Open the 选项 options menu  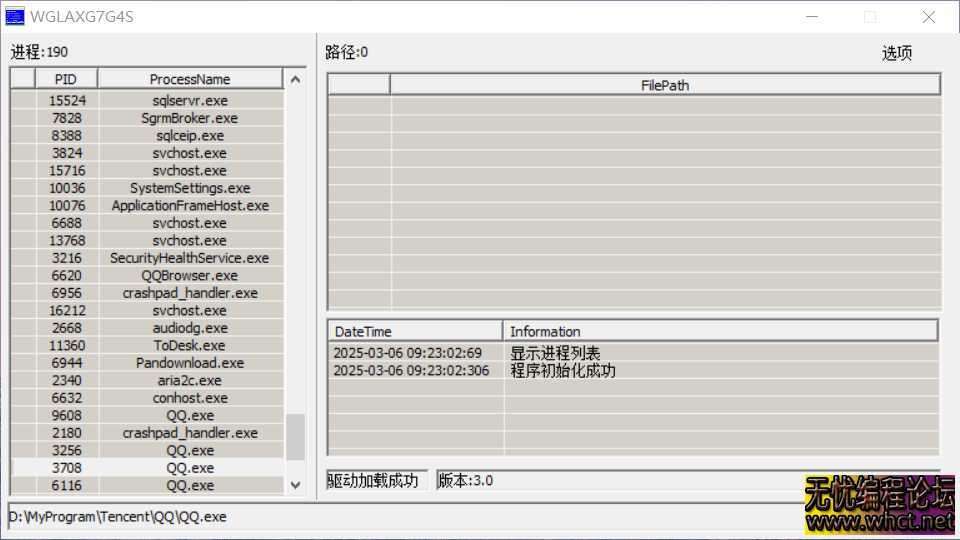click(896, 54)
